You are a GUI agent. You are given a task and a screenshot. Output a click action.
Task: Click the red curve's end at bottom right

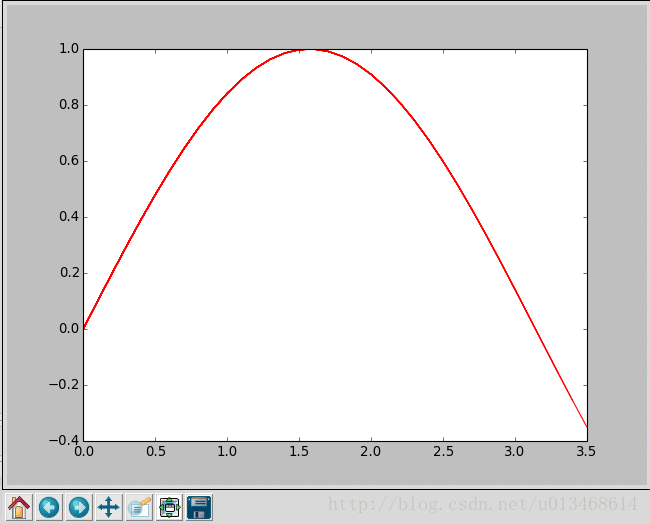[586, 426]
